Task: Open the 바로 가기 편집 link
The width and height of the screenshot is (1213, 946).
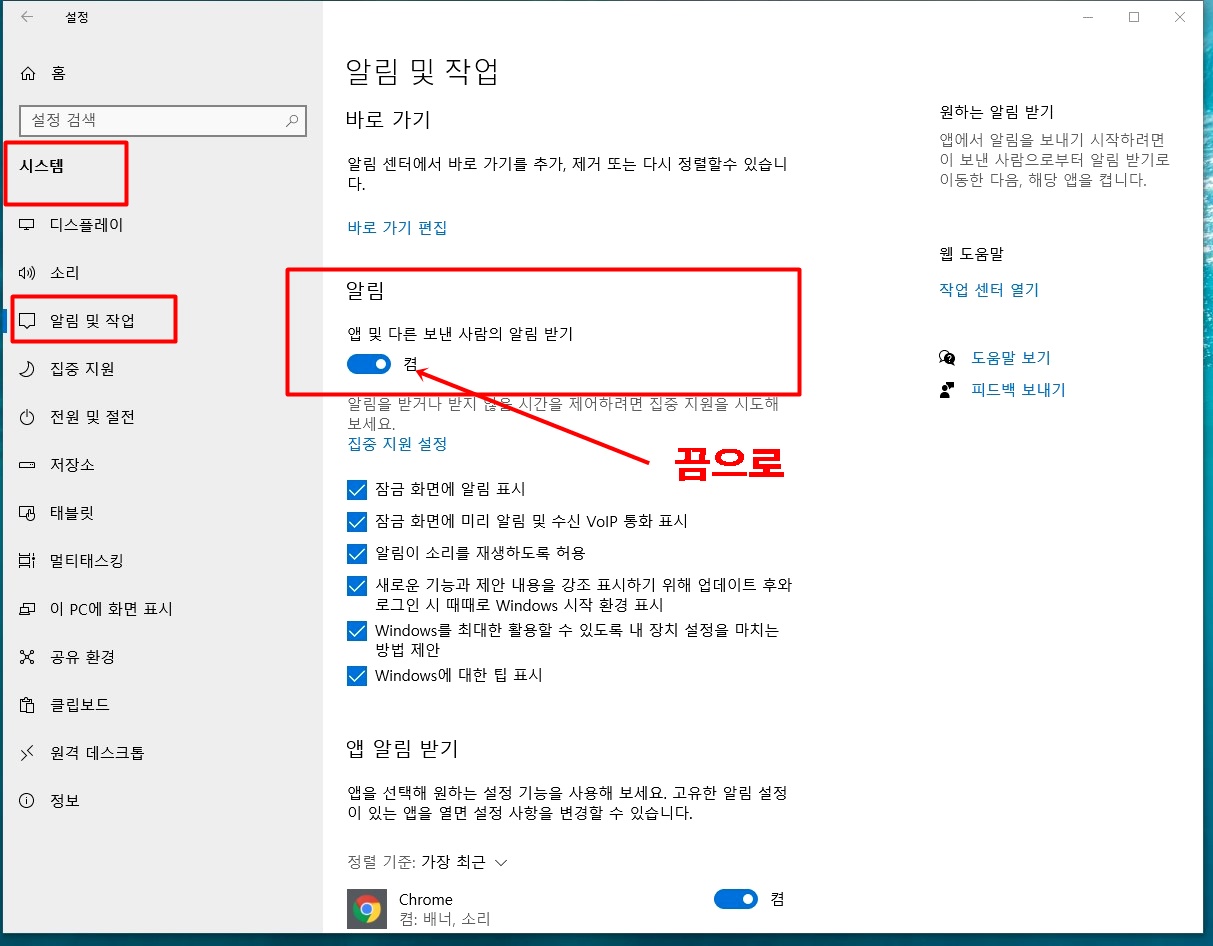Action: coord(397,228)
